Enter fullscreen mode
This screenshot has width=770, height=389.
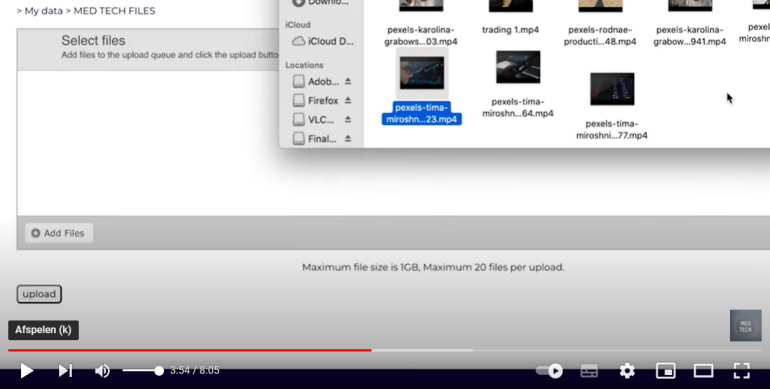[742, 371]
